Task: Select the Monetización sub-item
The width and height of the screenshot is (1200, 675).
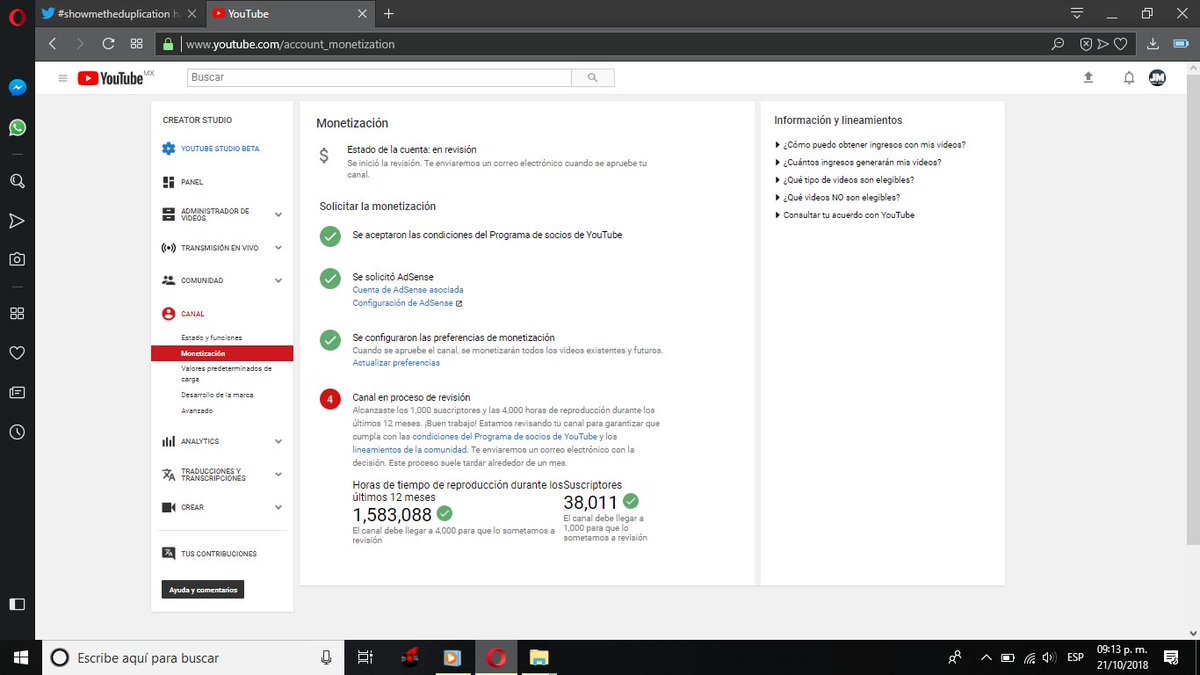Action: (222, 353)
